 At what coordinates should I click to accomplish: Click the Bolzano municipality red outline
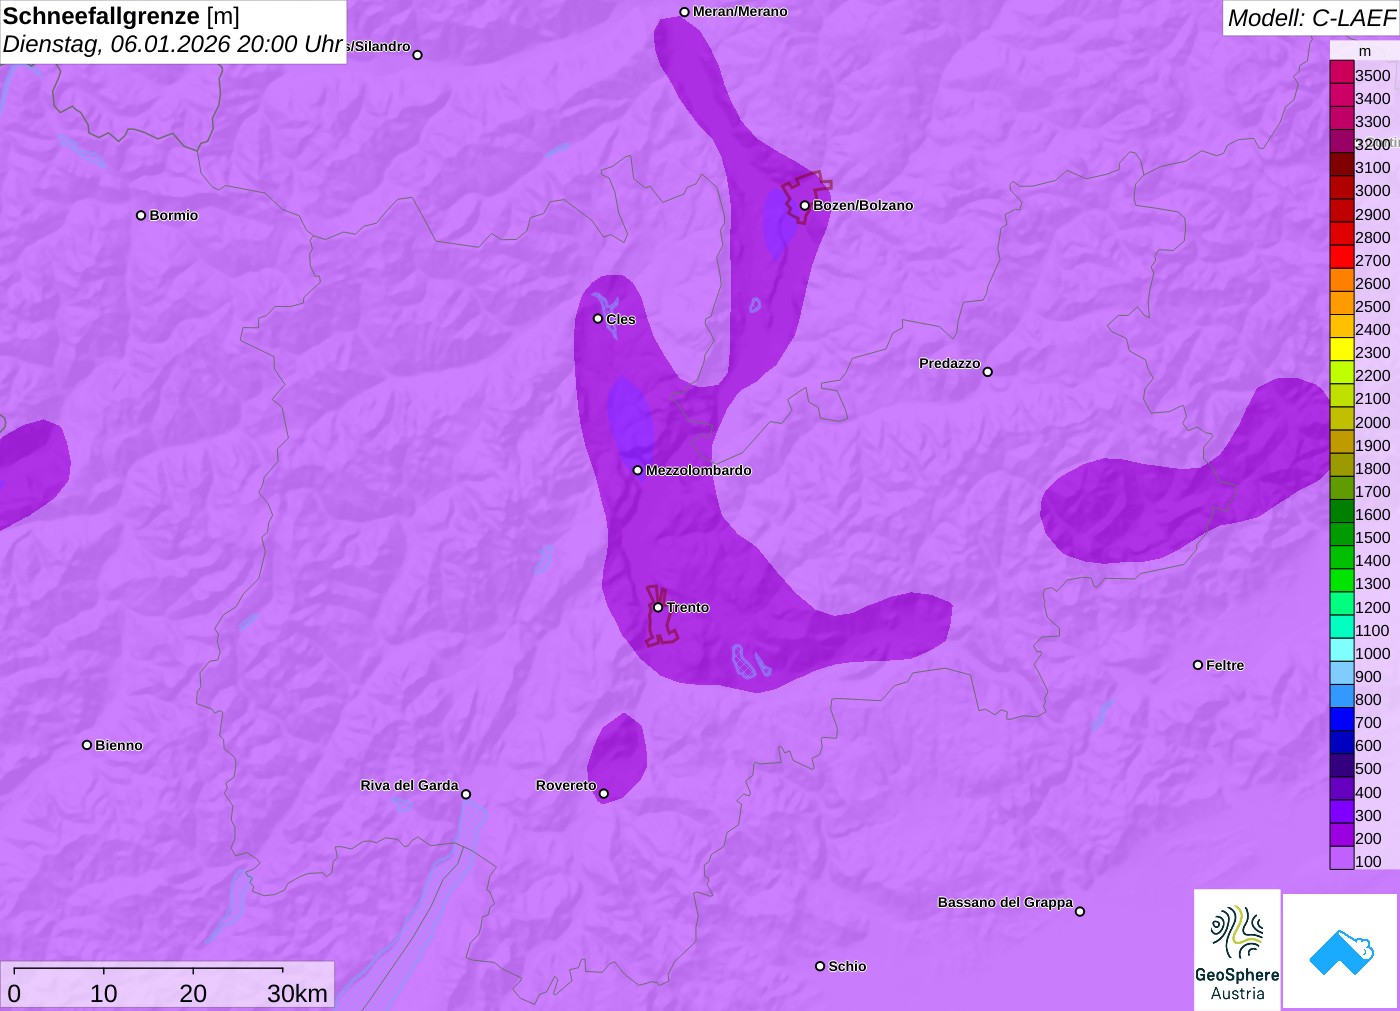[x=806, y=196]
